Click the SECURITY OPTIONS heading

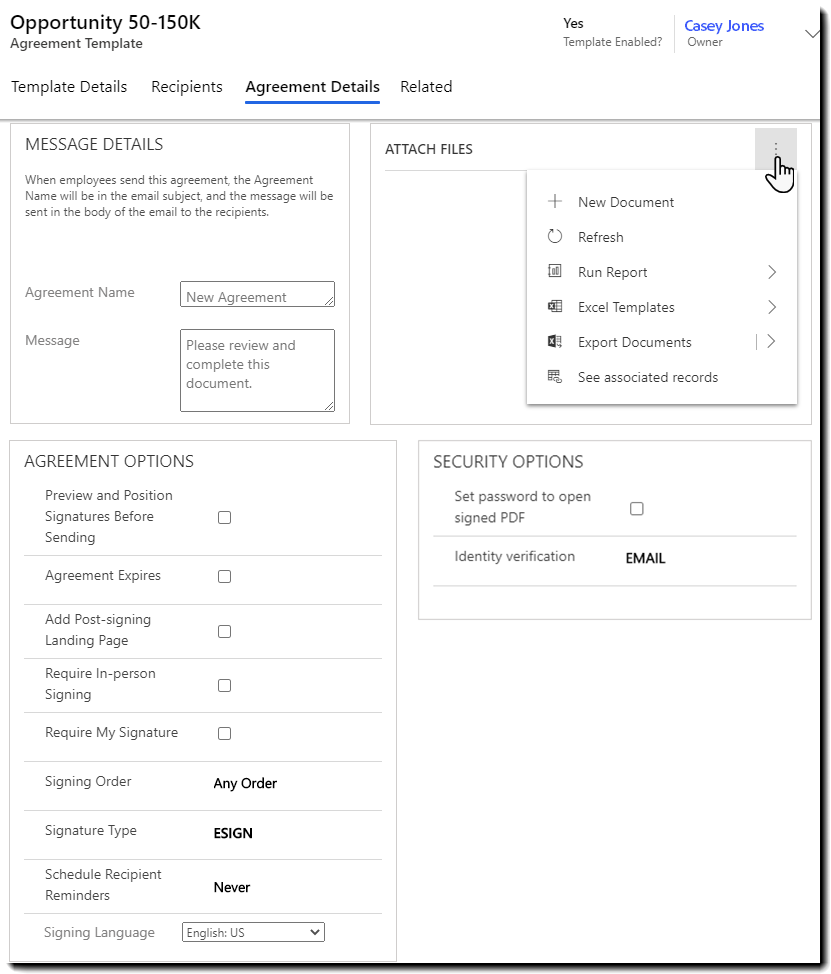(x=508, y=462)
